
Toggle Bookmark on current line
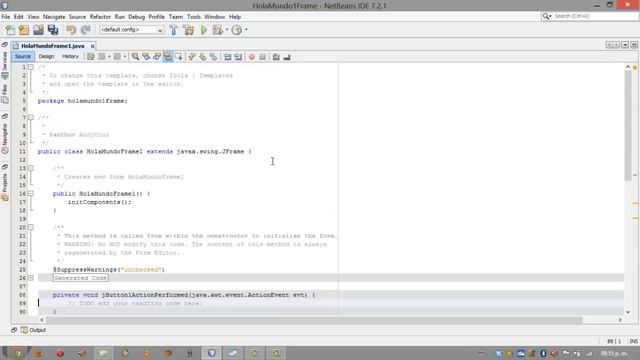[x=213, y=57]
